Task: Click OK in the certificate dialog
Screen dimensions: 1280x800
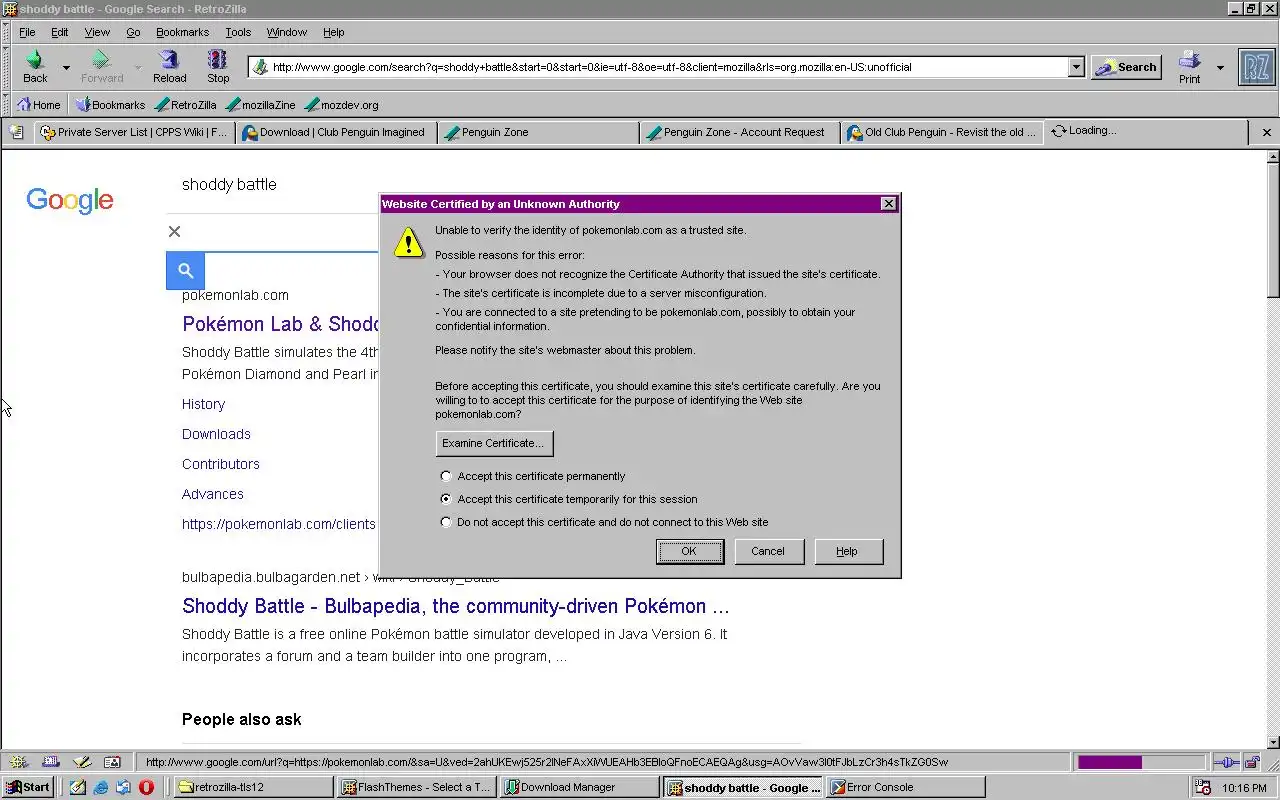Action: [x=690, y=551]
